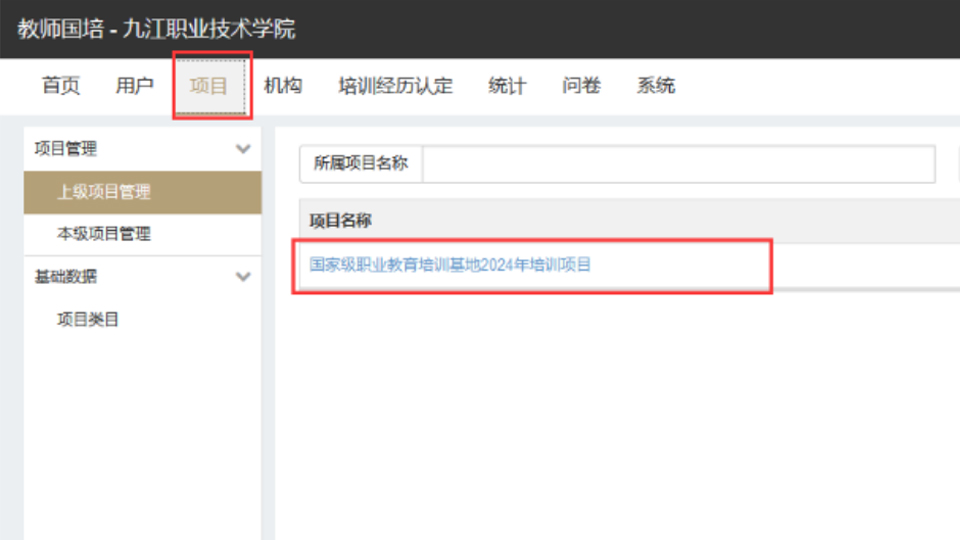960x540 pixels.
Task: Open 项目类目 under 基础数据
Action: coord(88,320)
